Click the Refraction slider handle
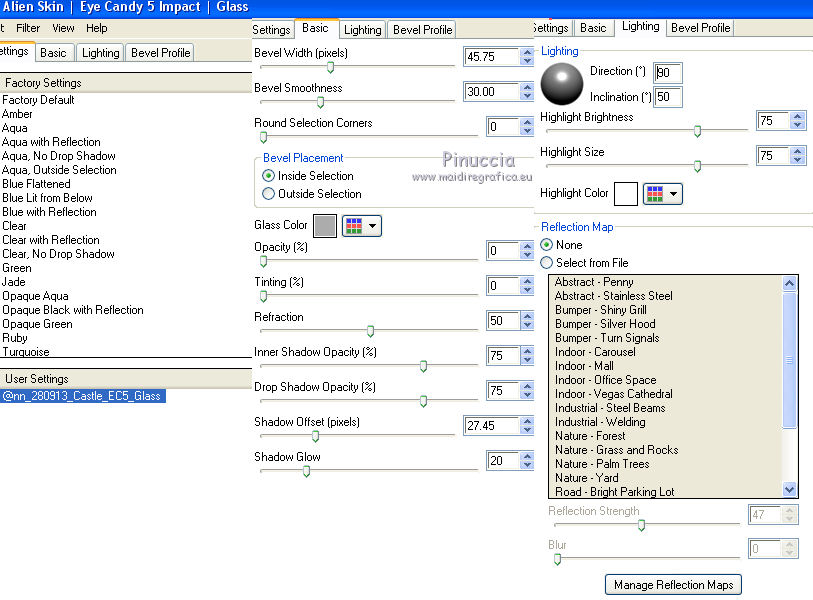This screenshot has height=600, width=813. click(x=370, y=331)
